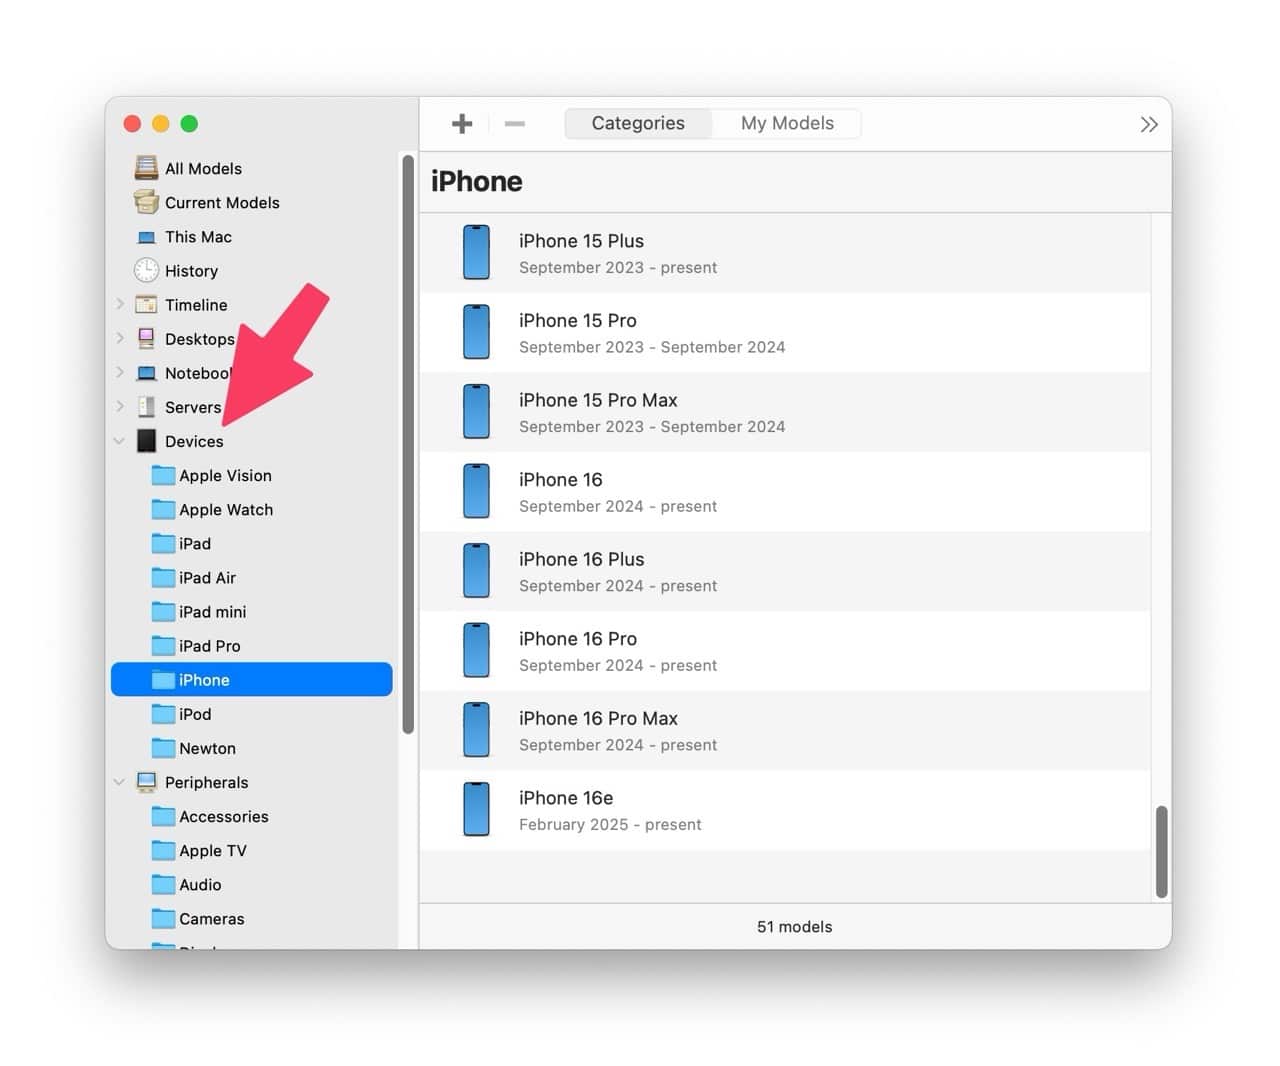Image resolution: width=1280 pixels, height=1066 pixels.
Task: Click the plus add button in toolbar
Action: click(x=462, y=123)
